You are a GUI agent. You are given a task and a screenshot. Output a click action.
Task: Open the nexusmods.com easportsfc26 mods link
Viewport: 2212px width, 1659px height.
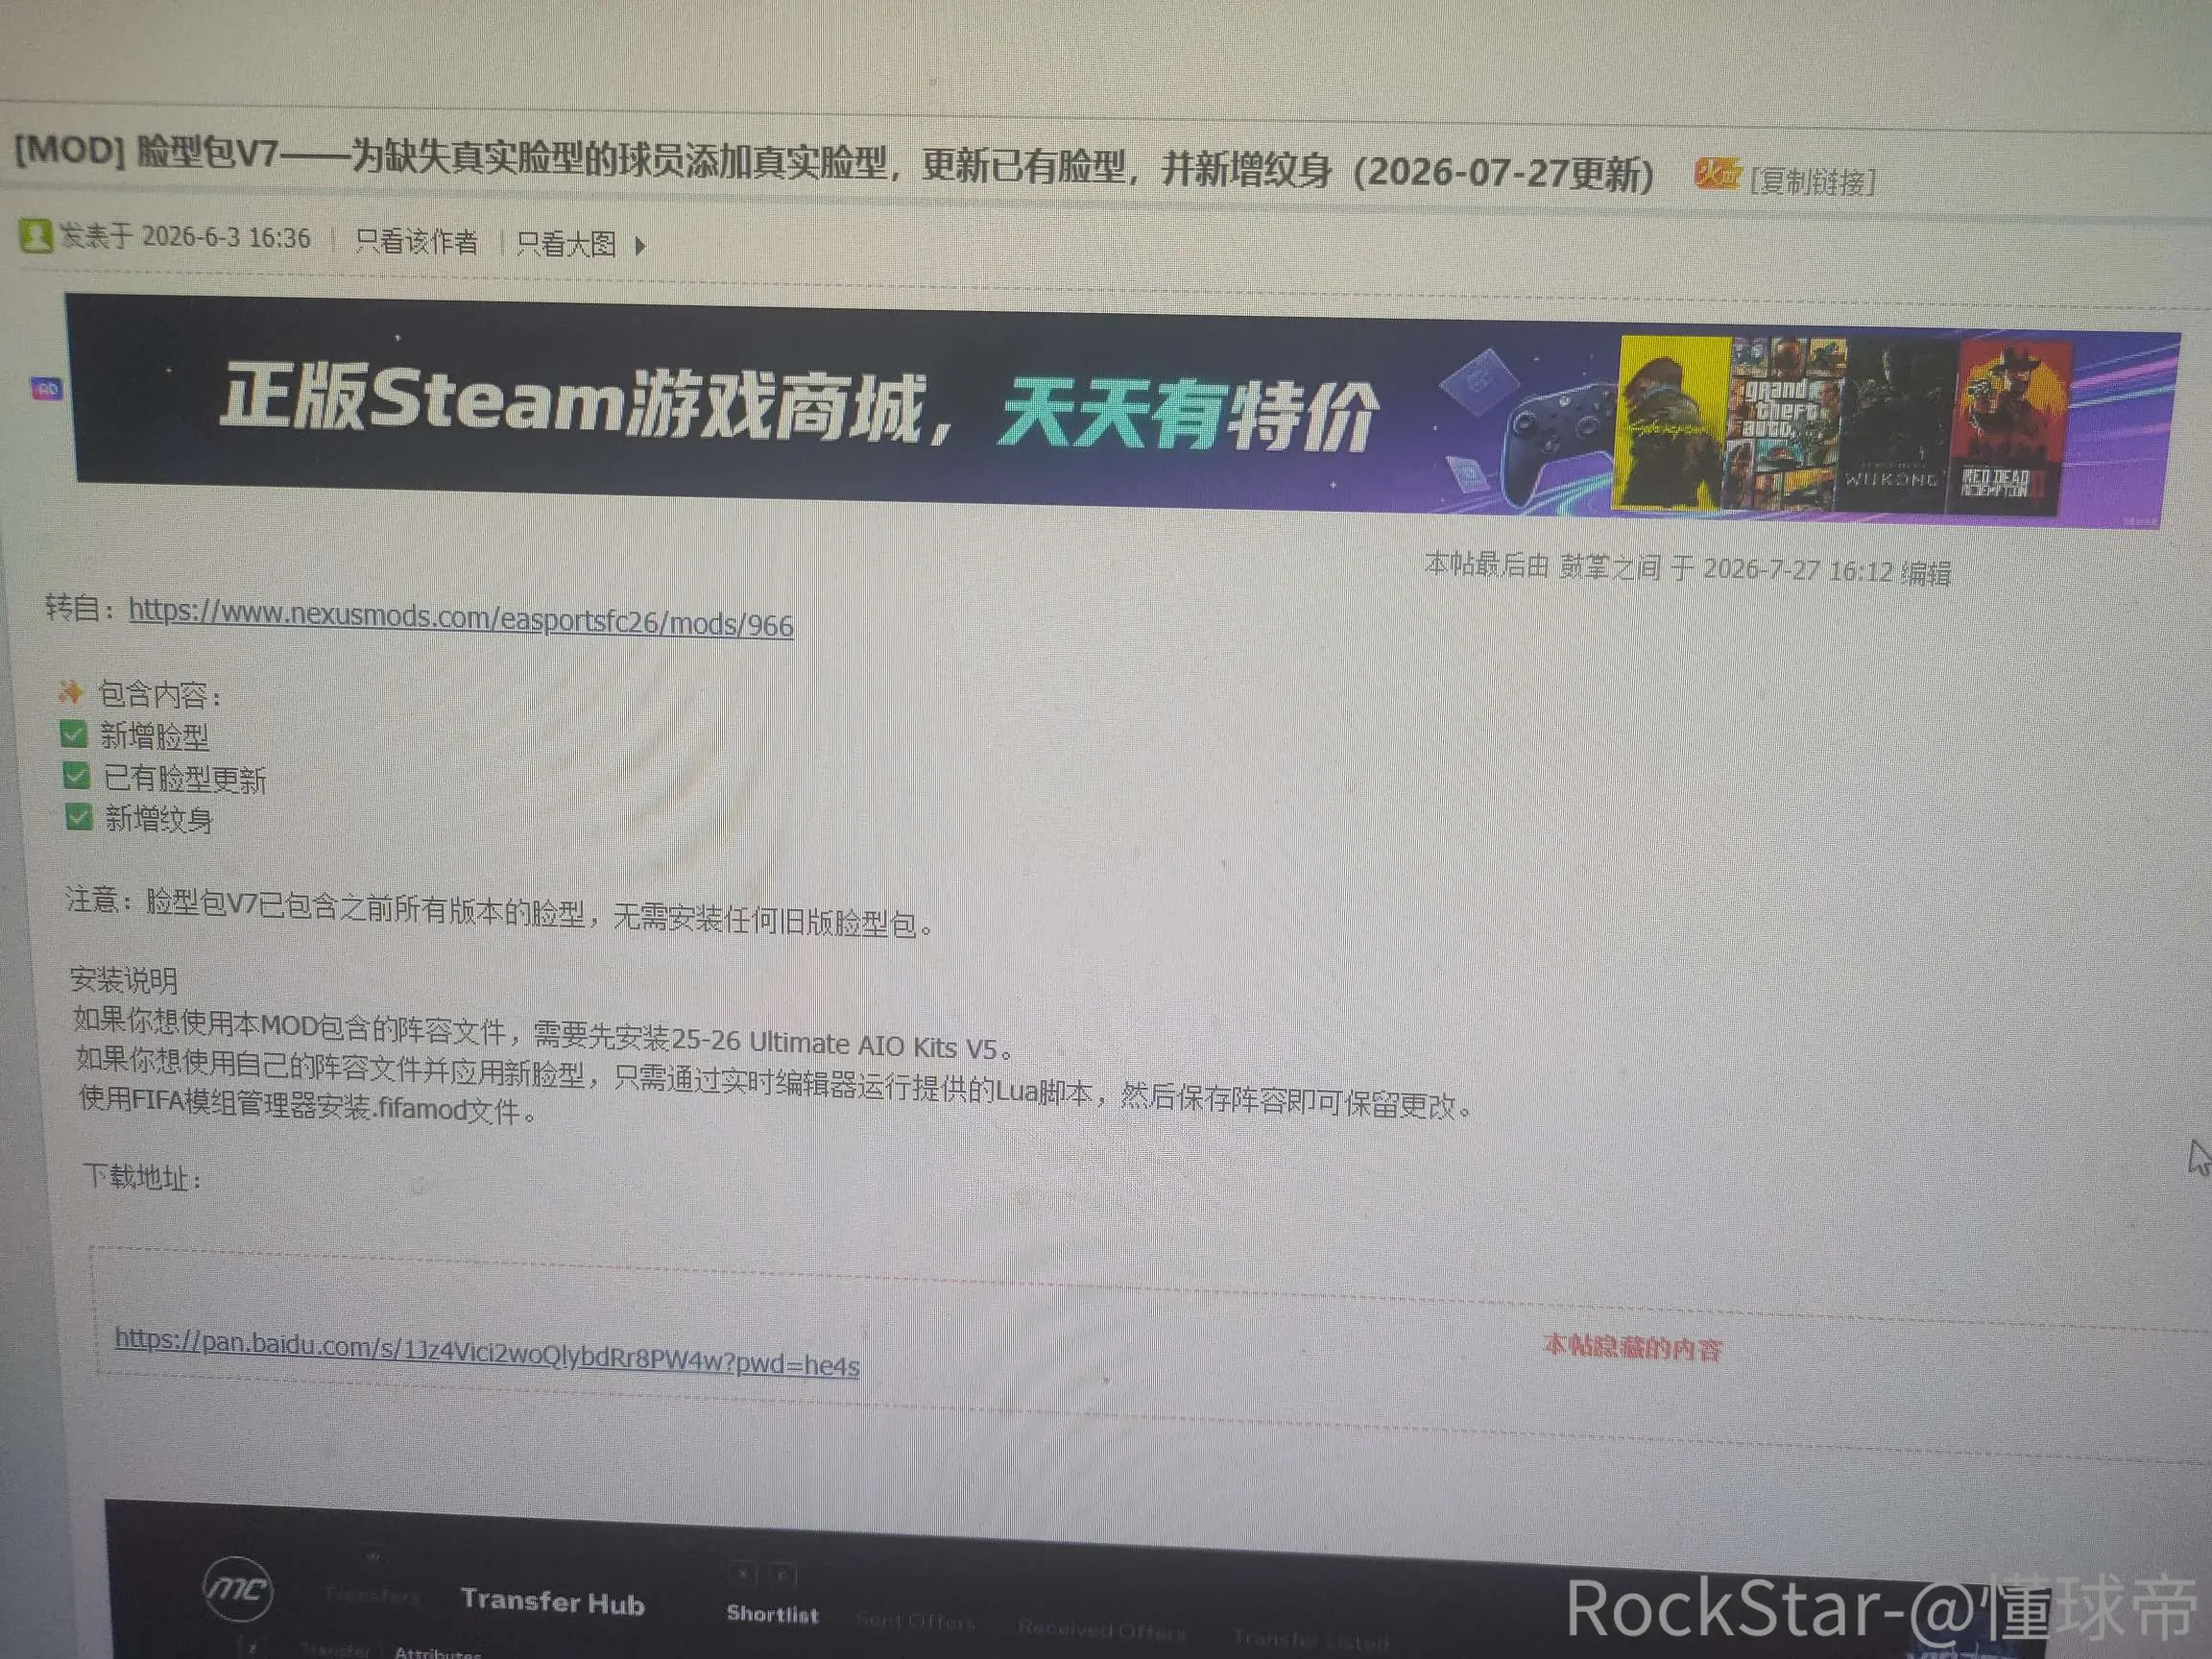461,617
